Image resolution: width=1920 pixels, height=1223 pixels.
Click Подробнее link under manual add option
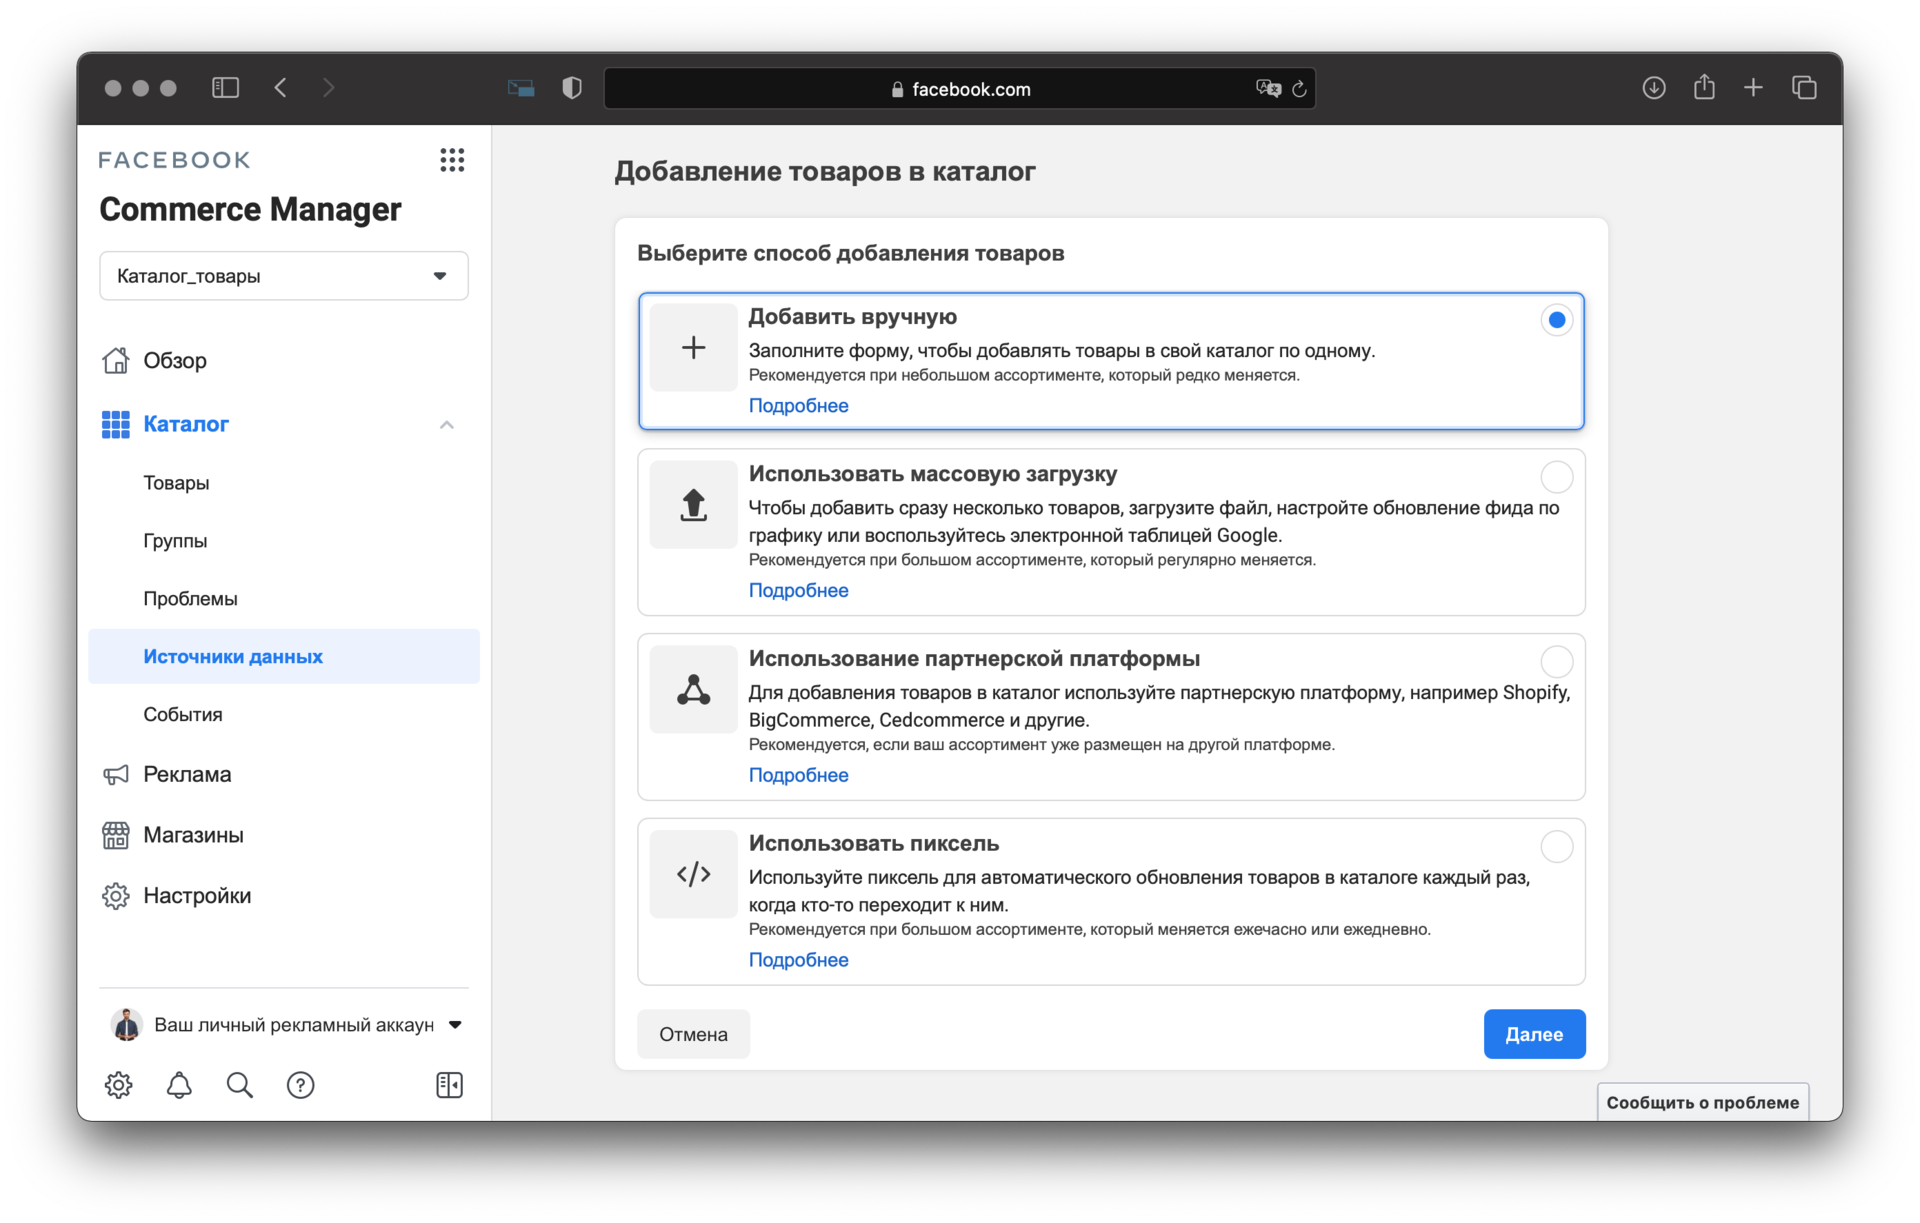(798, 406)
